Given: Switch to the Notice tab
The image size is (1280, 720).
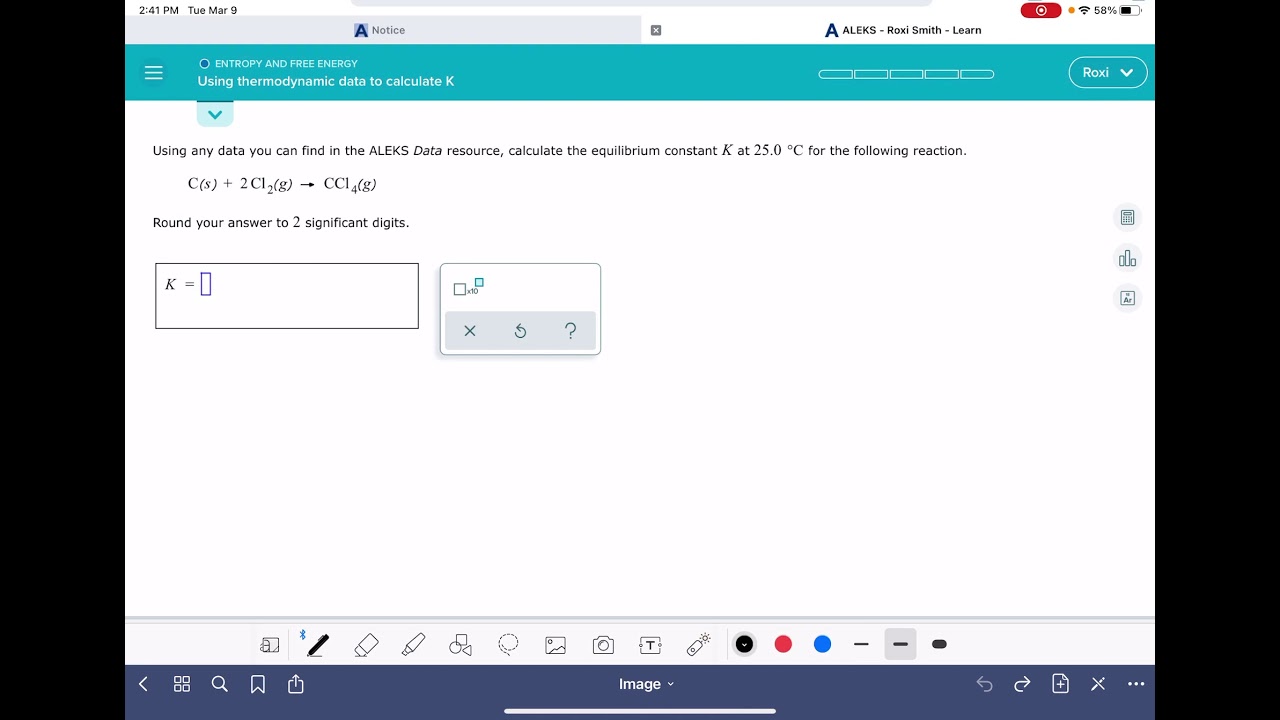Looking at the screenshot, I should click(380, 30).
